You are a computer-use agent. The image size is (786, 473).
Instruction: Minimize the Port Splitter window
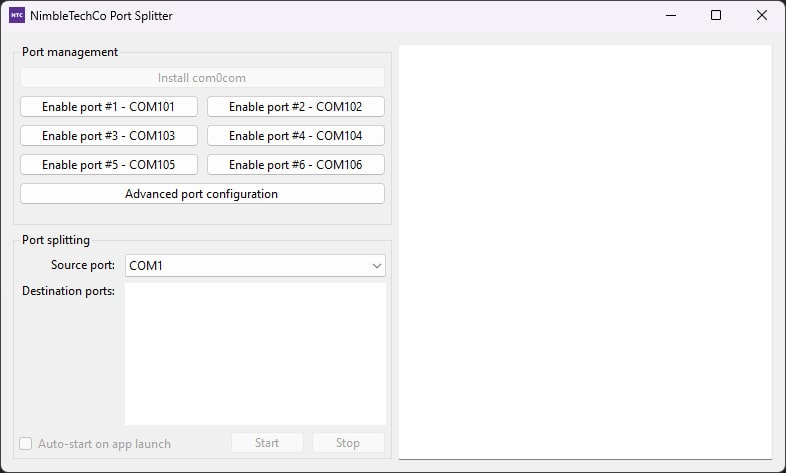pos(671,16)
